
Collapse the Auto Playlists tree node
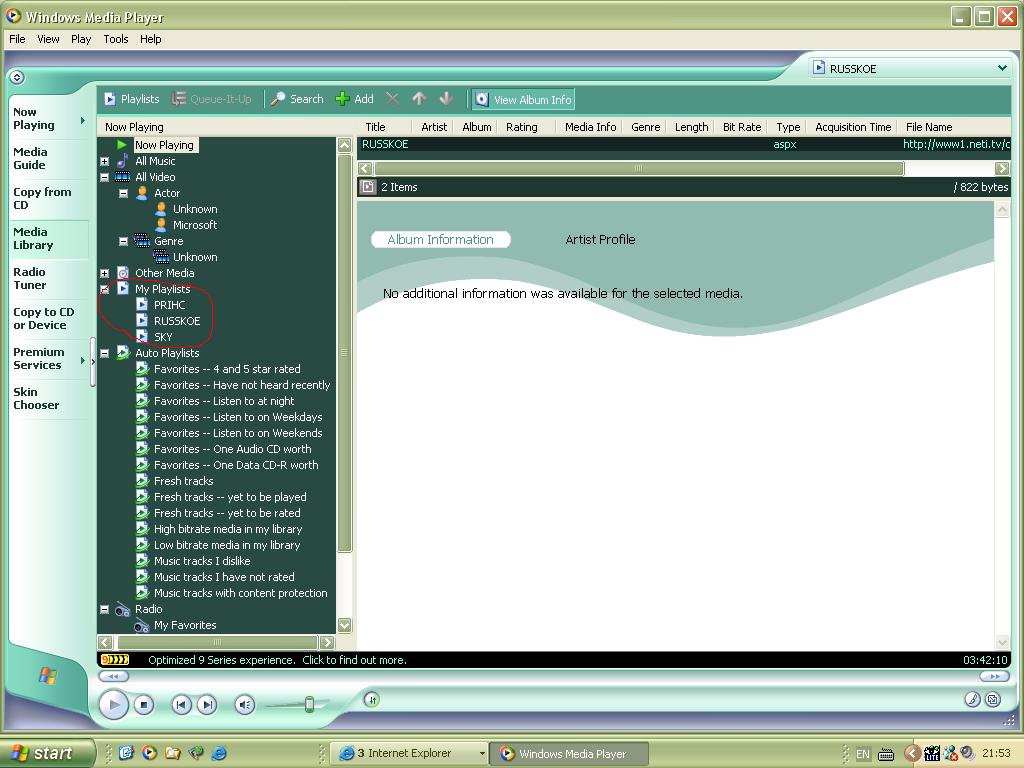click(104, 353)
